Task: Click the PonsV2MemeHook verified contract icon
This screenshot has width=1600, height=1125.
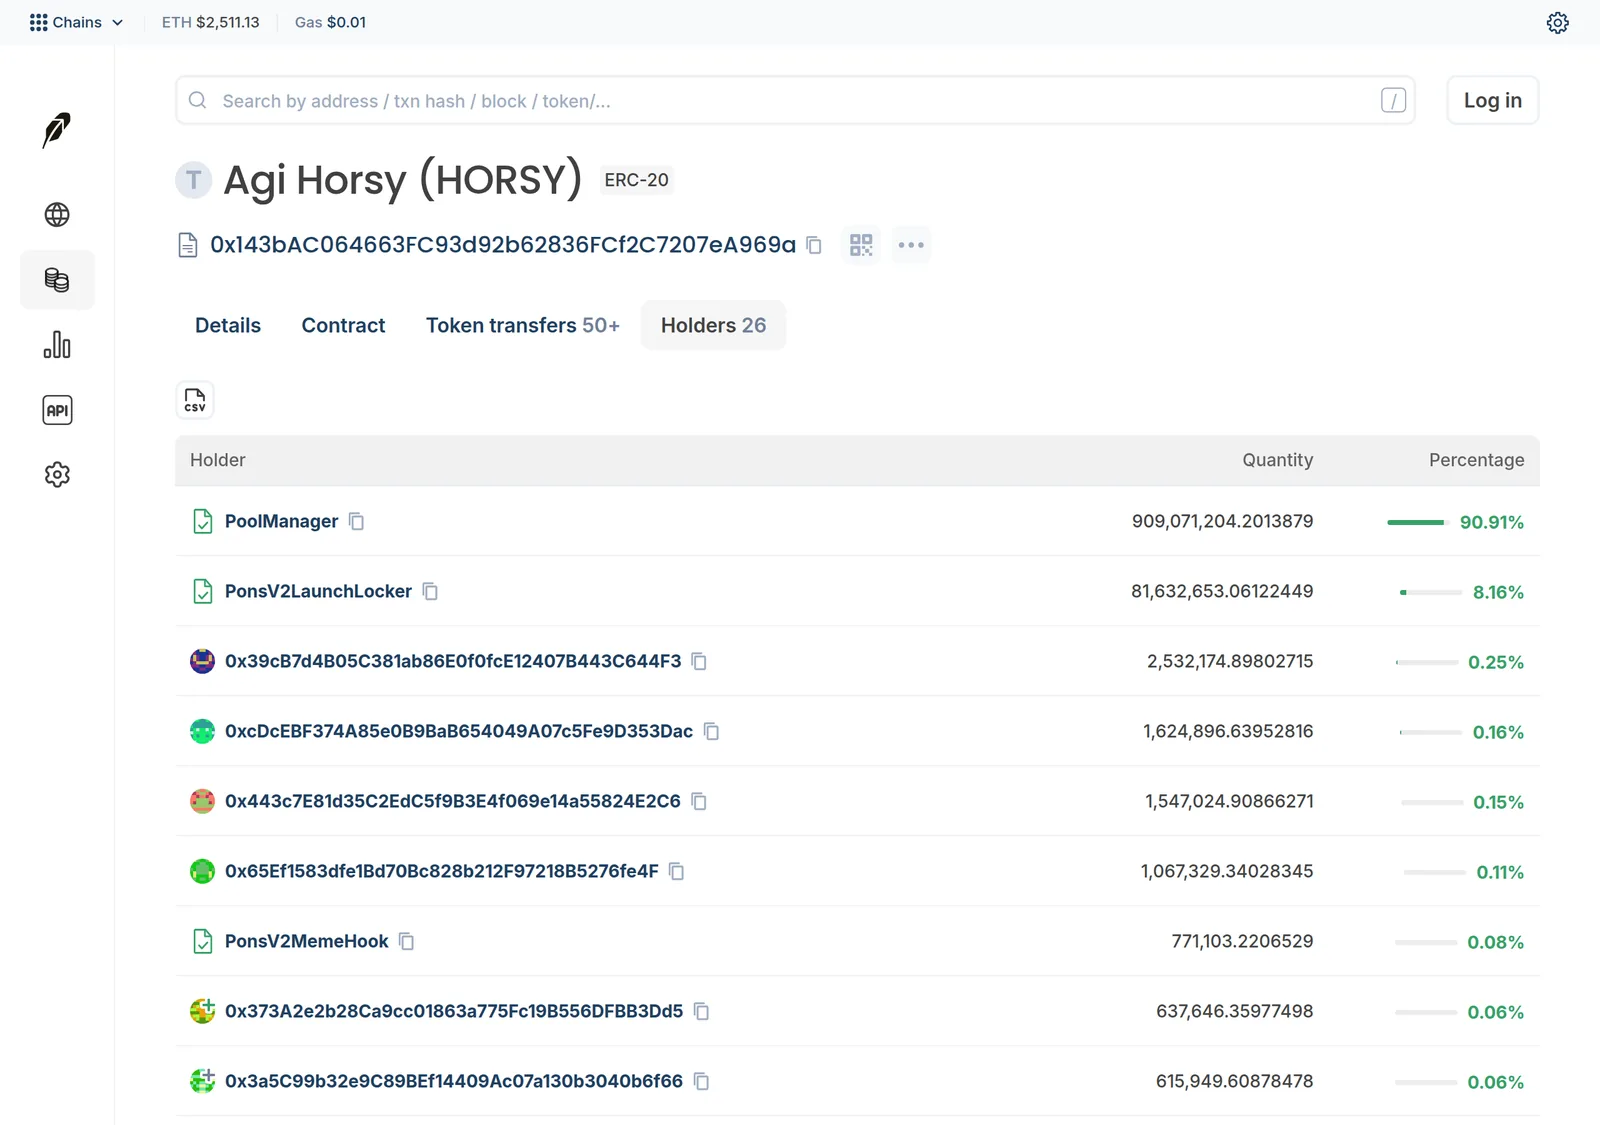Action: click(202, 941)
